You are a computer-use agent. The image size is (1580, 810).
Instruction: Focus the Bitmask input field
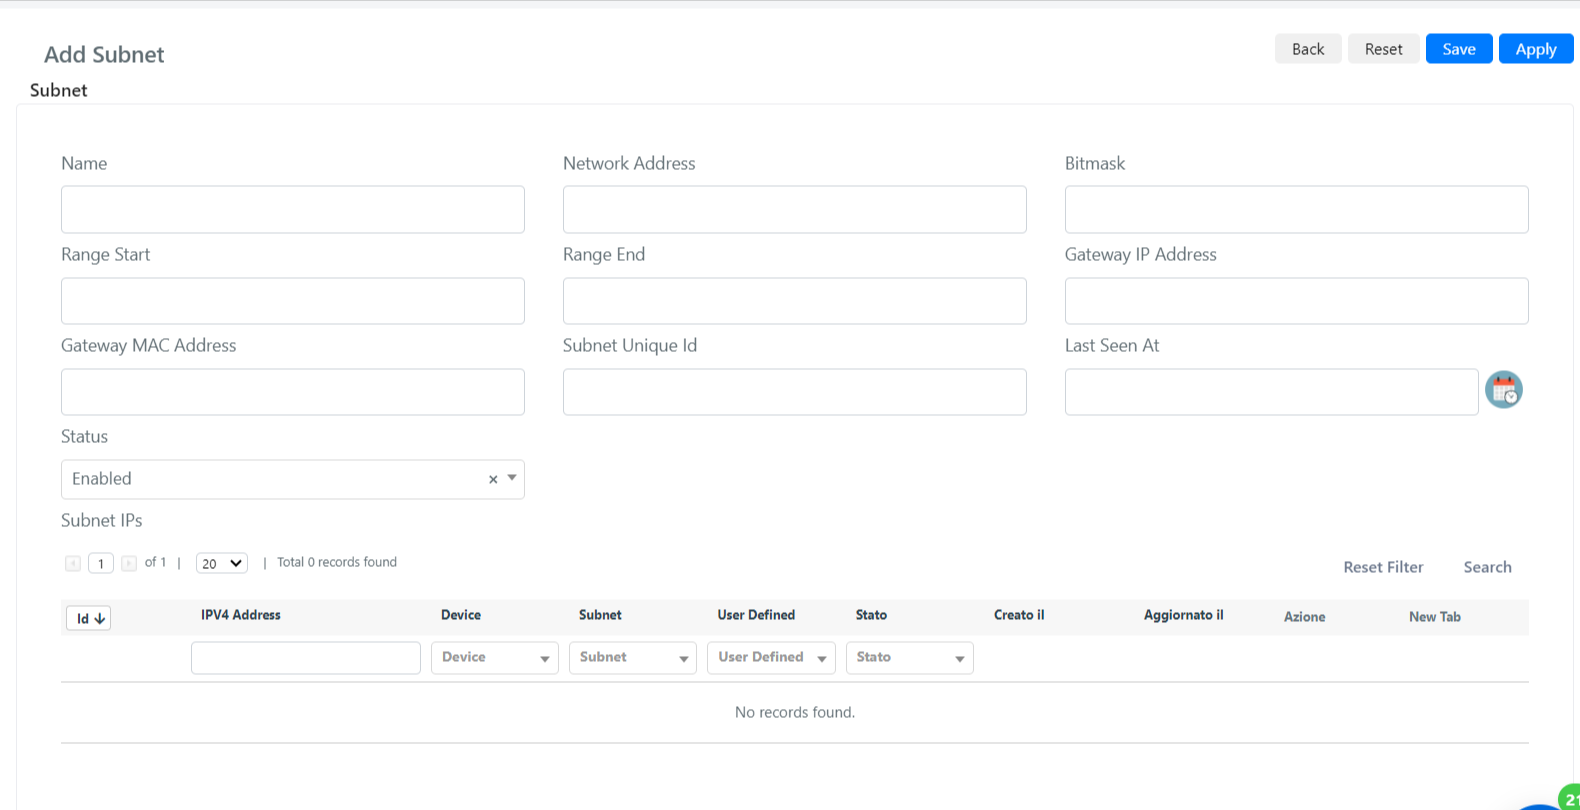click(1297, 209)
